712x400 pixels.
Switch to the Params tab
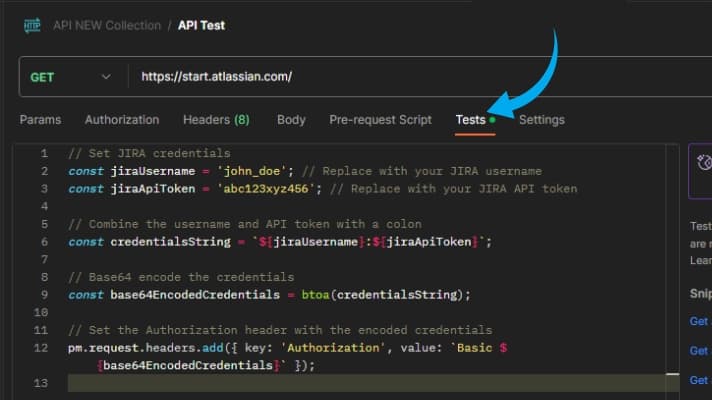[x=40, y=120]
